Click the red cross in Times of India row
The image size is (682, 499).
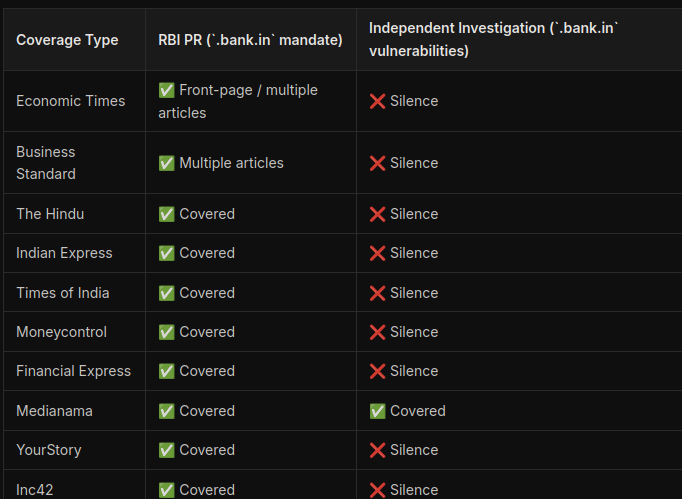(377, 293)
